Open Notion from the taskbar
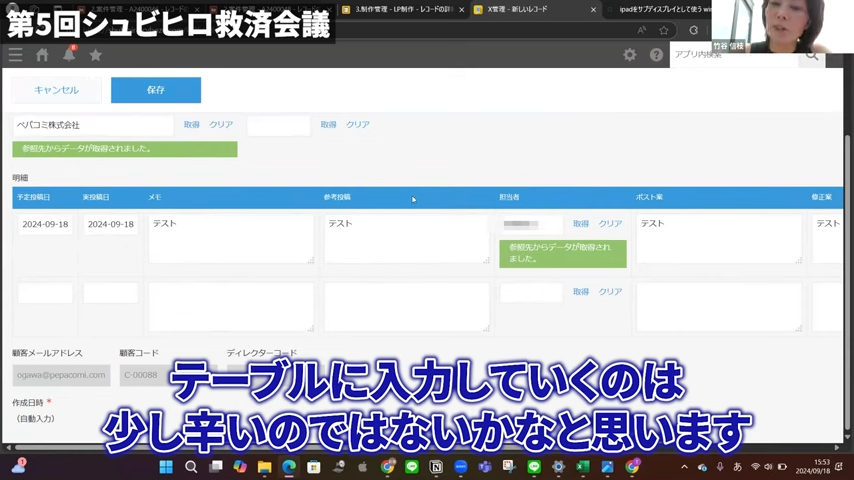 (436, 467)
